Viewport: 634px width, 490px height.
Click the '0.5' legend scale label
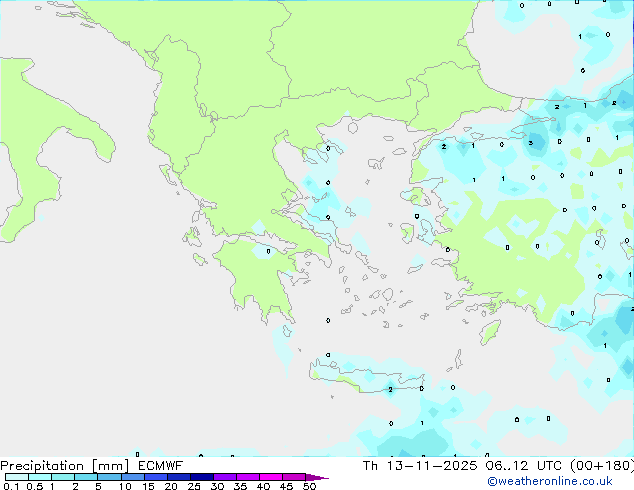pyautogui.click(x=35, y=486)
